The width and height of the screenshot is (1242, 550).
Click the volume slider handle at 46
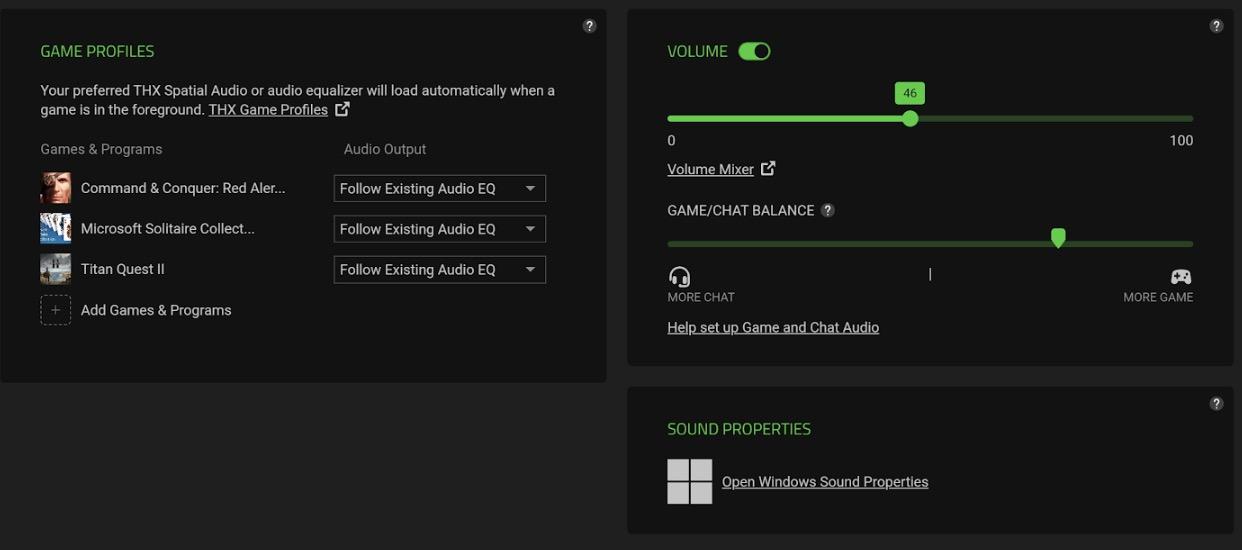(910, 118)
